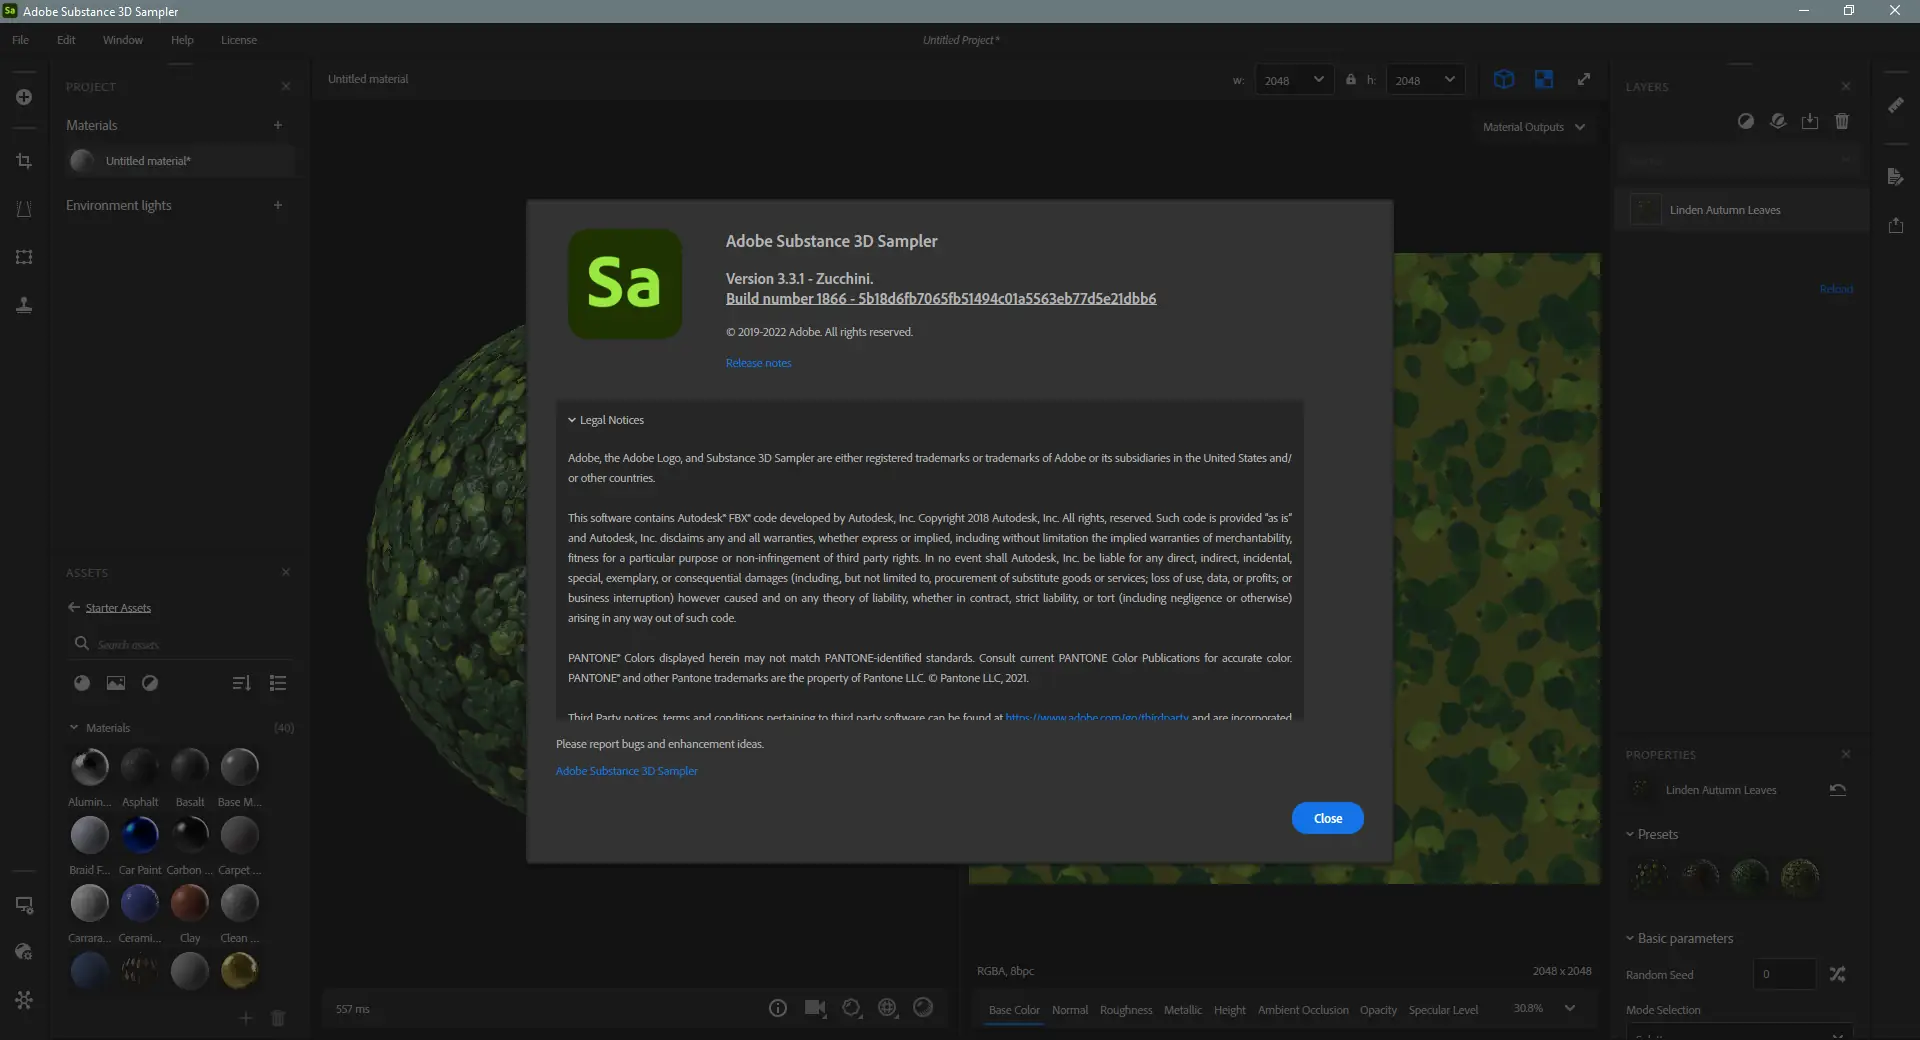Open the License menu
Image resolution: width=1920 pixels, height=1040 pixels.
click(x=239, y=40)
